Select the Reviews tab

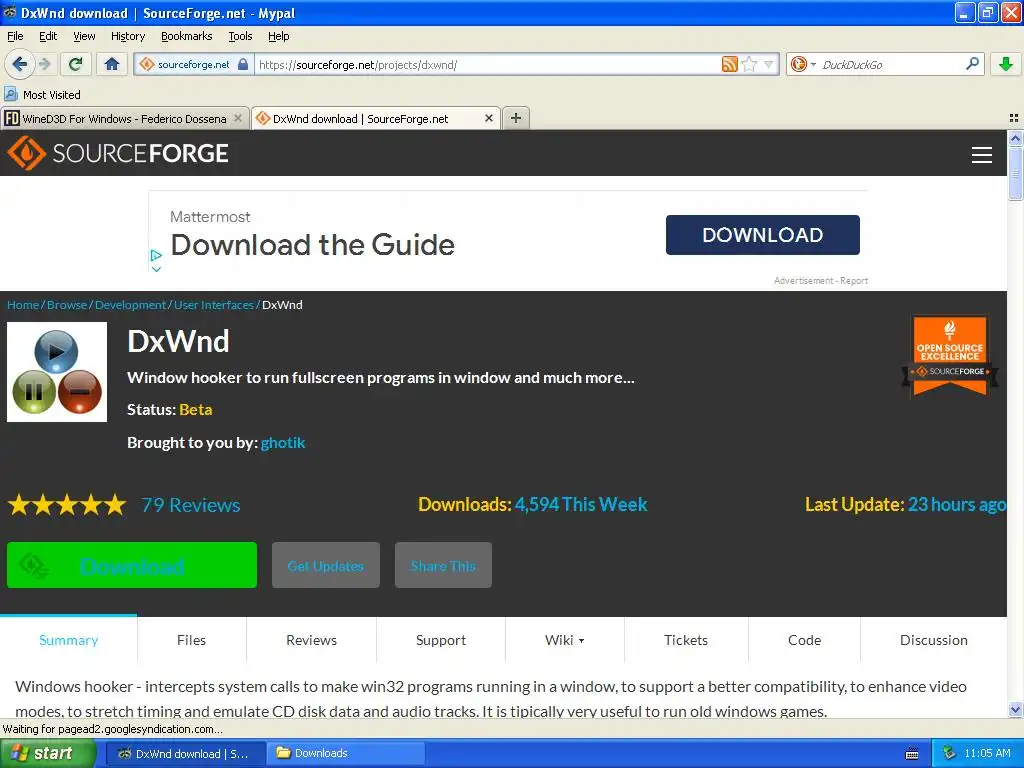pyautogui.click(x=312, y=640)
